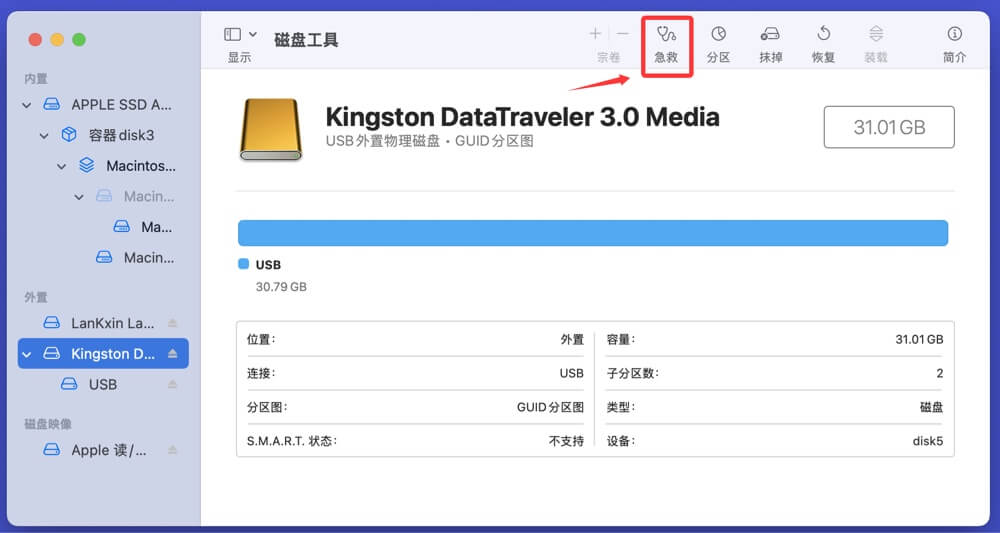
Task: Collapse the 容器 disk3 container
Action: point(44,136)
